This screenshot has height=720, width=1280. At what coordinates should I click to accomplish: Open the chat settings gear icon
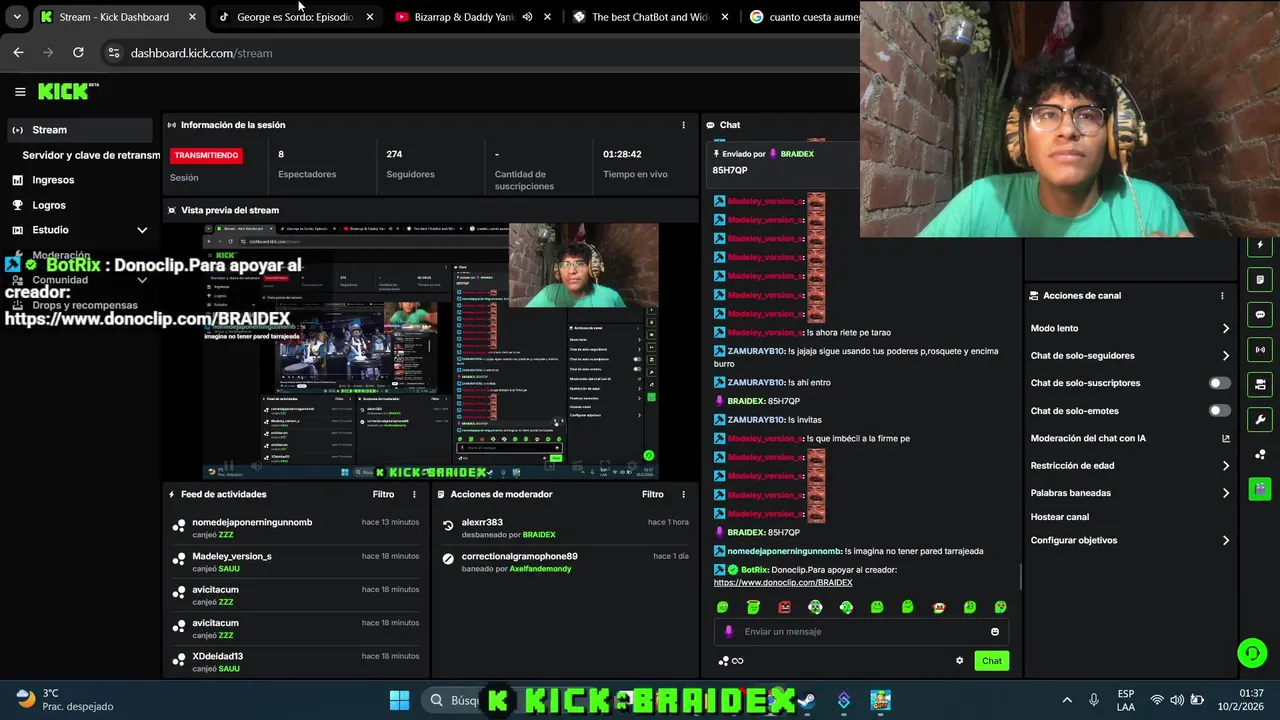[960, 661]
